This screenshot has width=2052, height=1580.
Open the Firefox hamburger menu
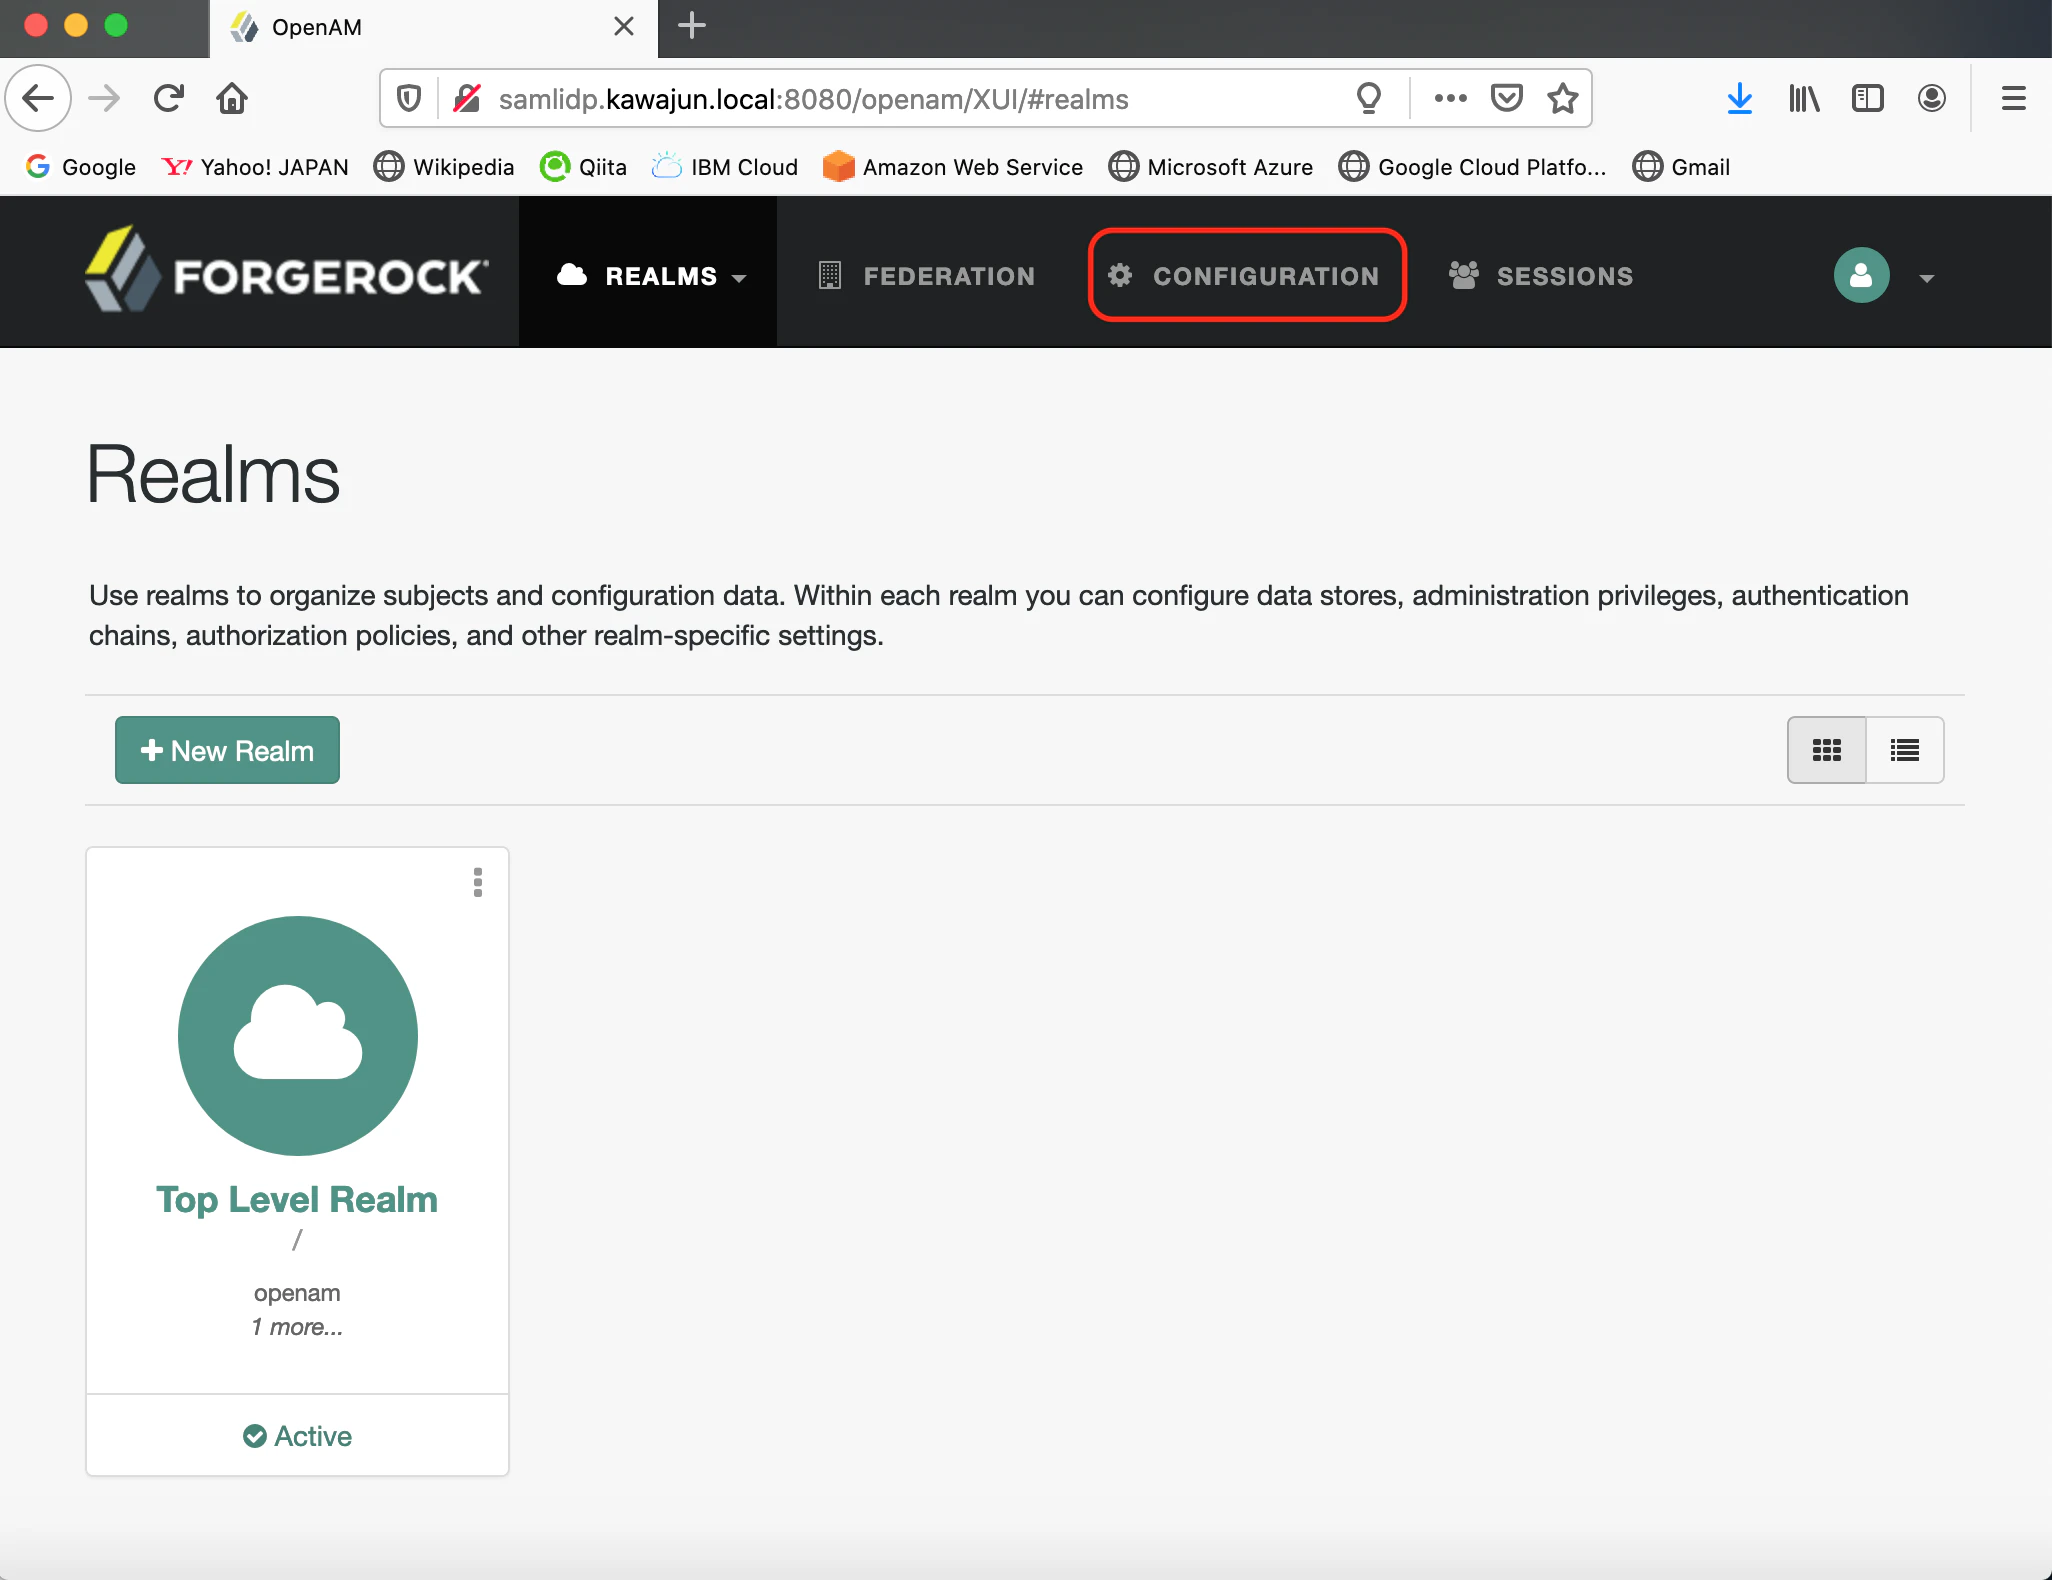(2013, 98)
